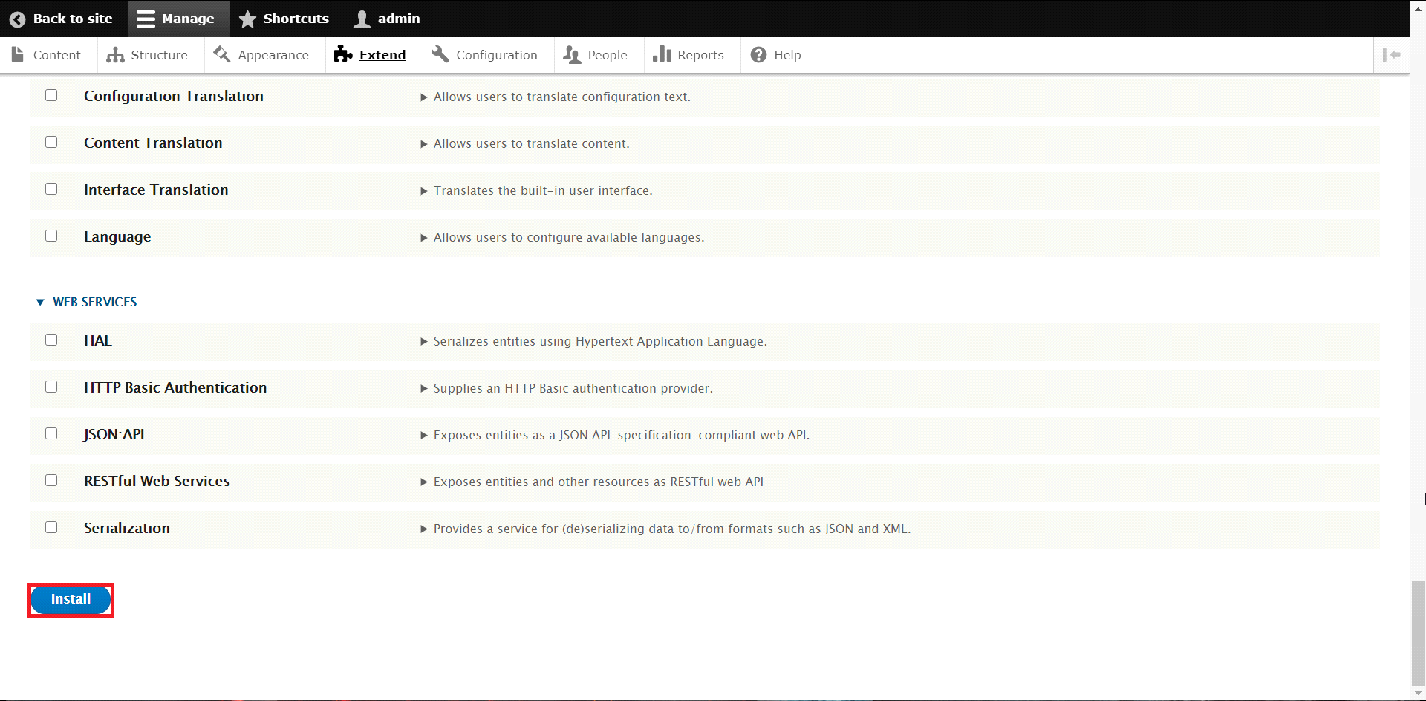Click the Manage hamburger menu icon
This screenshot has height=701, width=1426.
point(146,19)
